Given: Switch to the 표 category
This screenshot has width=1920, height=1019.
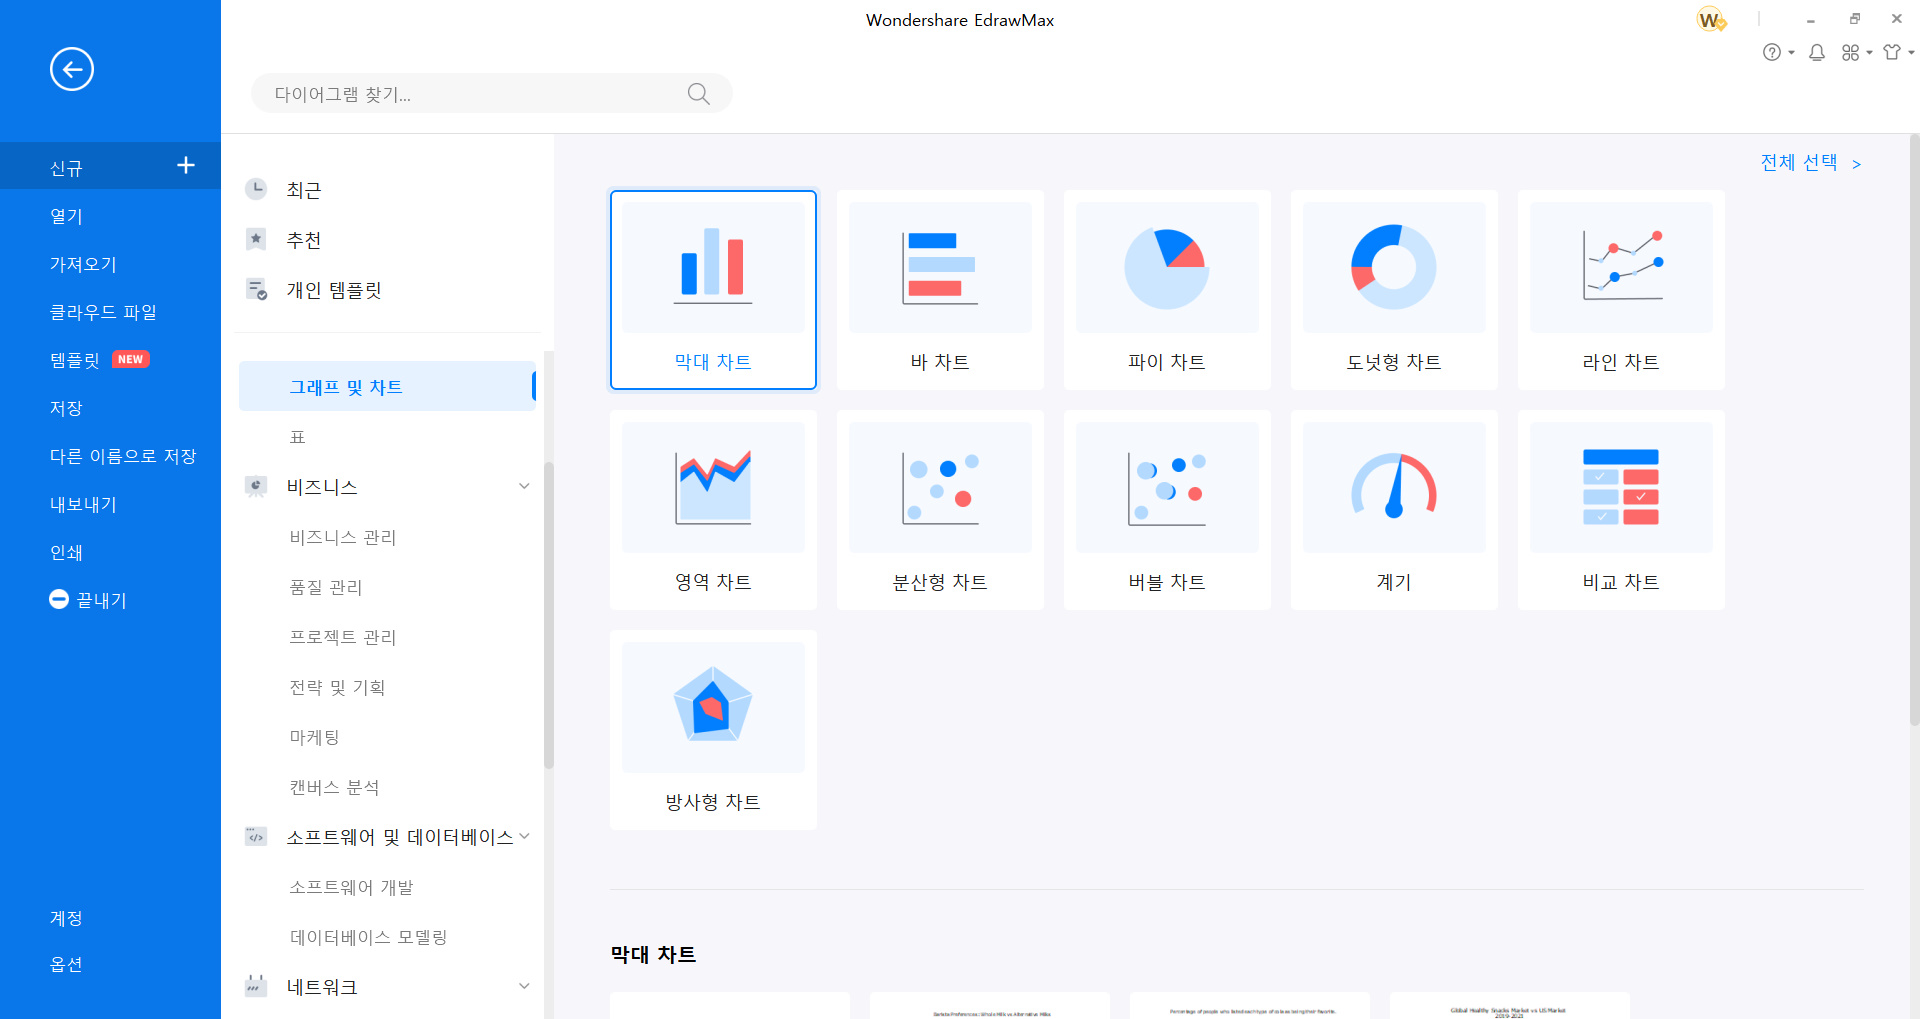Looking at the screenshot, I should (297, 436).
